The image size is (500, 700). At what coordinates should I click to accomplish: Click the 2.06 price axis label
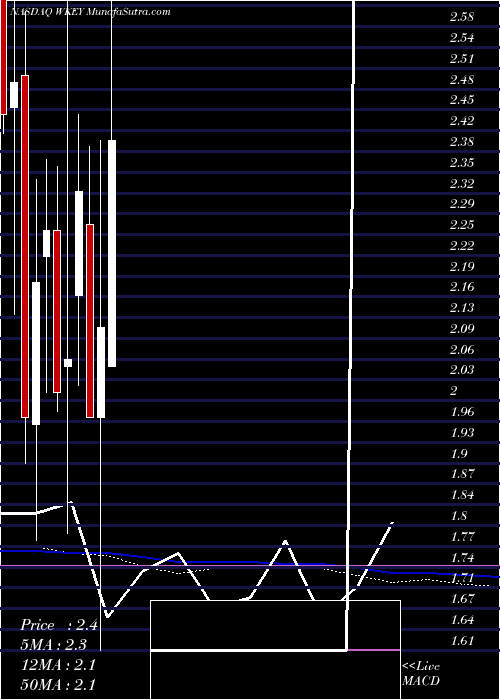click(462, 349)
